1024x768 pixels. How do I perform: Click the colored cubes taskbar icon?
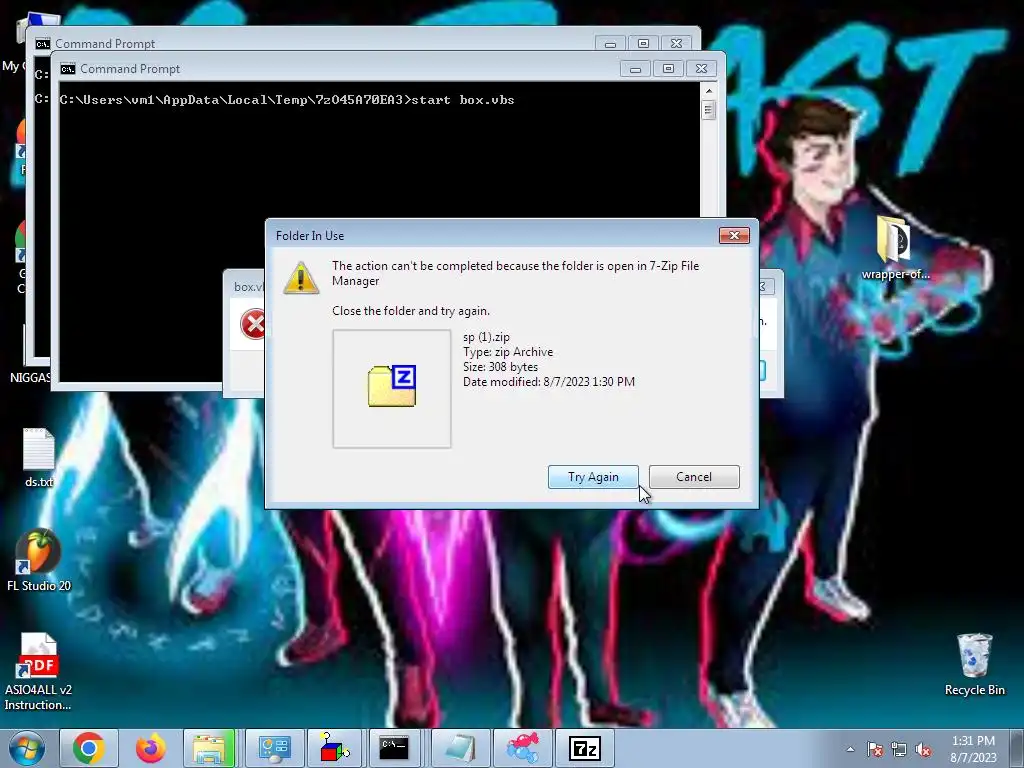(335, 748)
